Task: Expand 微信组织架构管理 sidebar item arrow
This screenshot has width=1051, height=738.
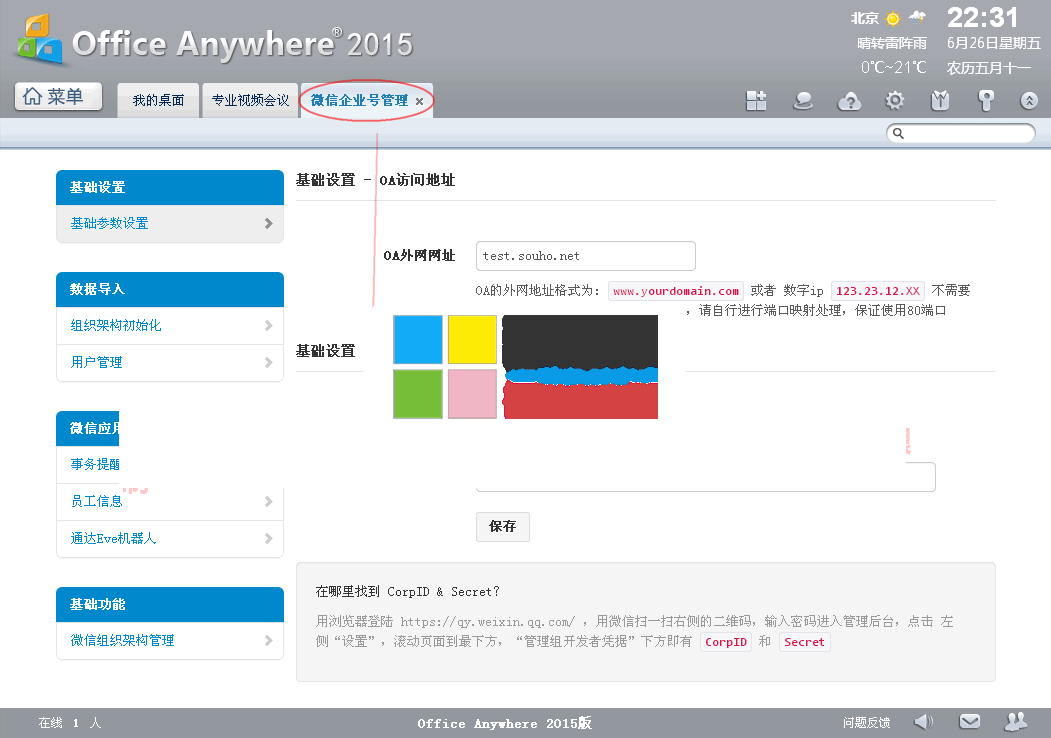Action: 268,640
